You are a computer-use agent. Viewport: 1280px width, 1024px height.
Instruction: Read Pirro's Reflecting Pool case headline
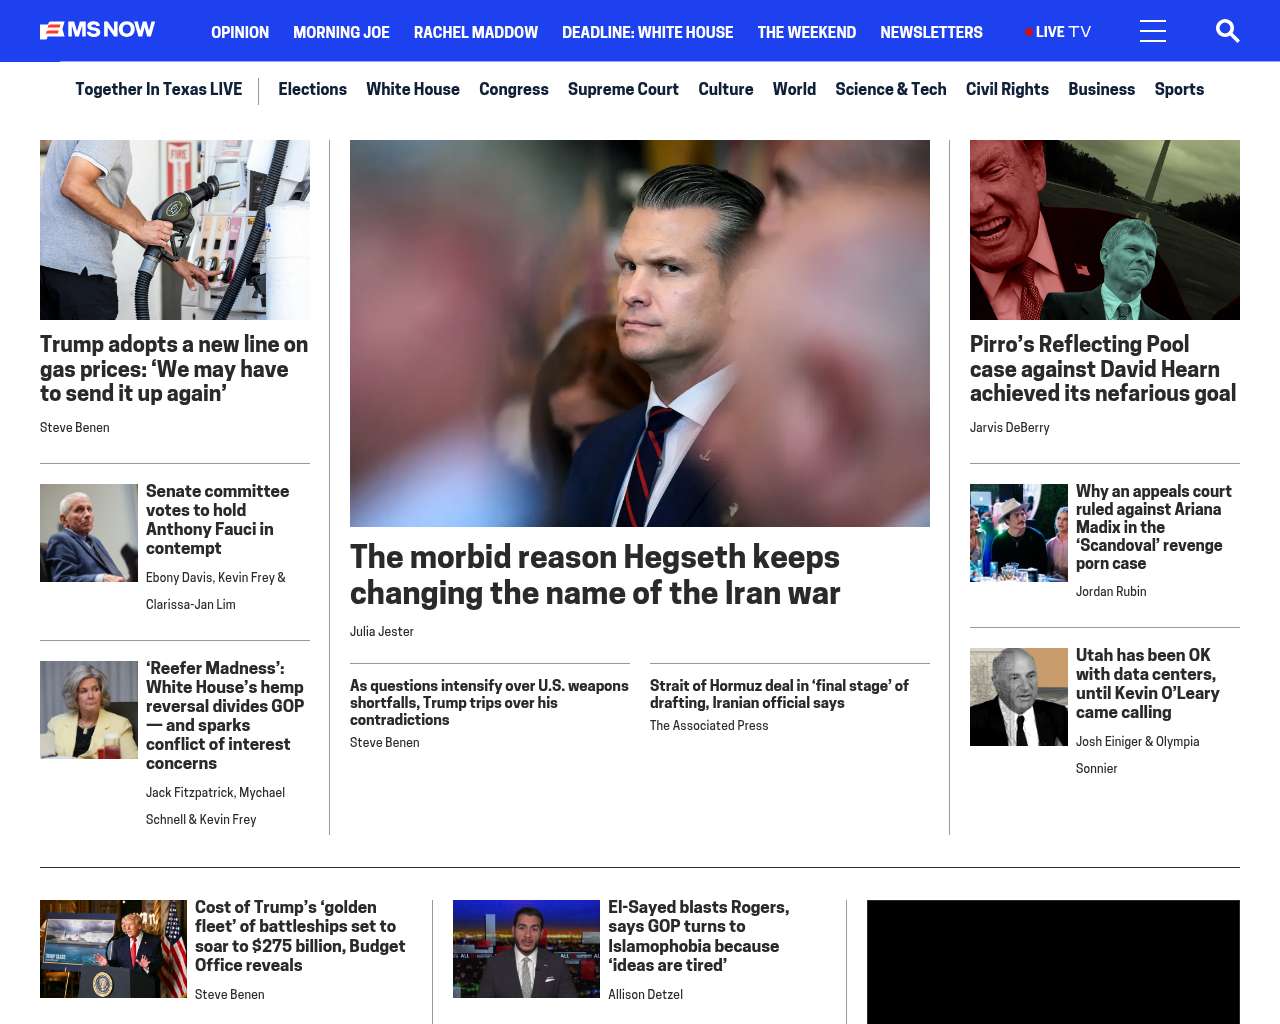click(x=1103, y=369)
